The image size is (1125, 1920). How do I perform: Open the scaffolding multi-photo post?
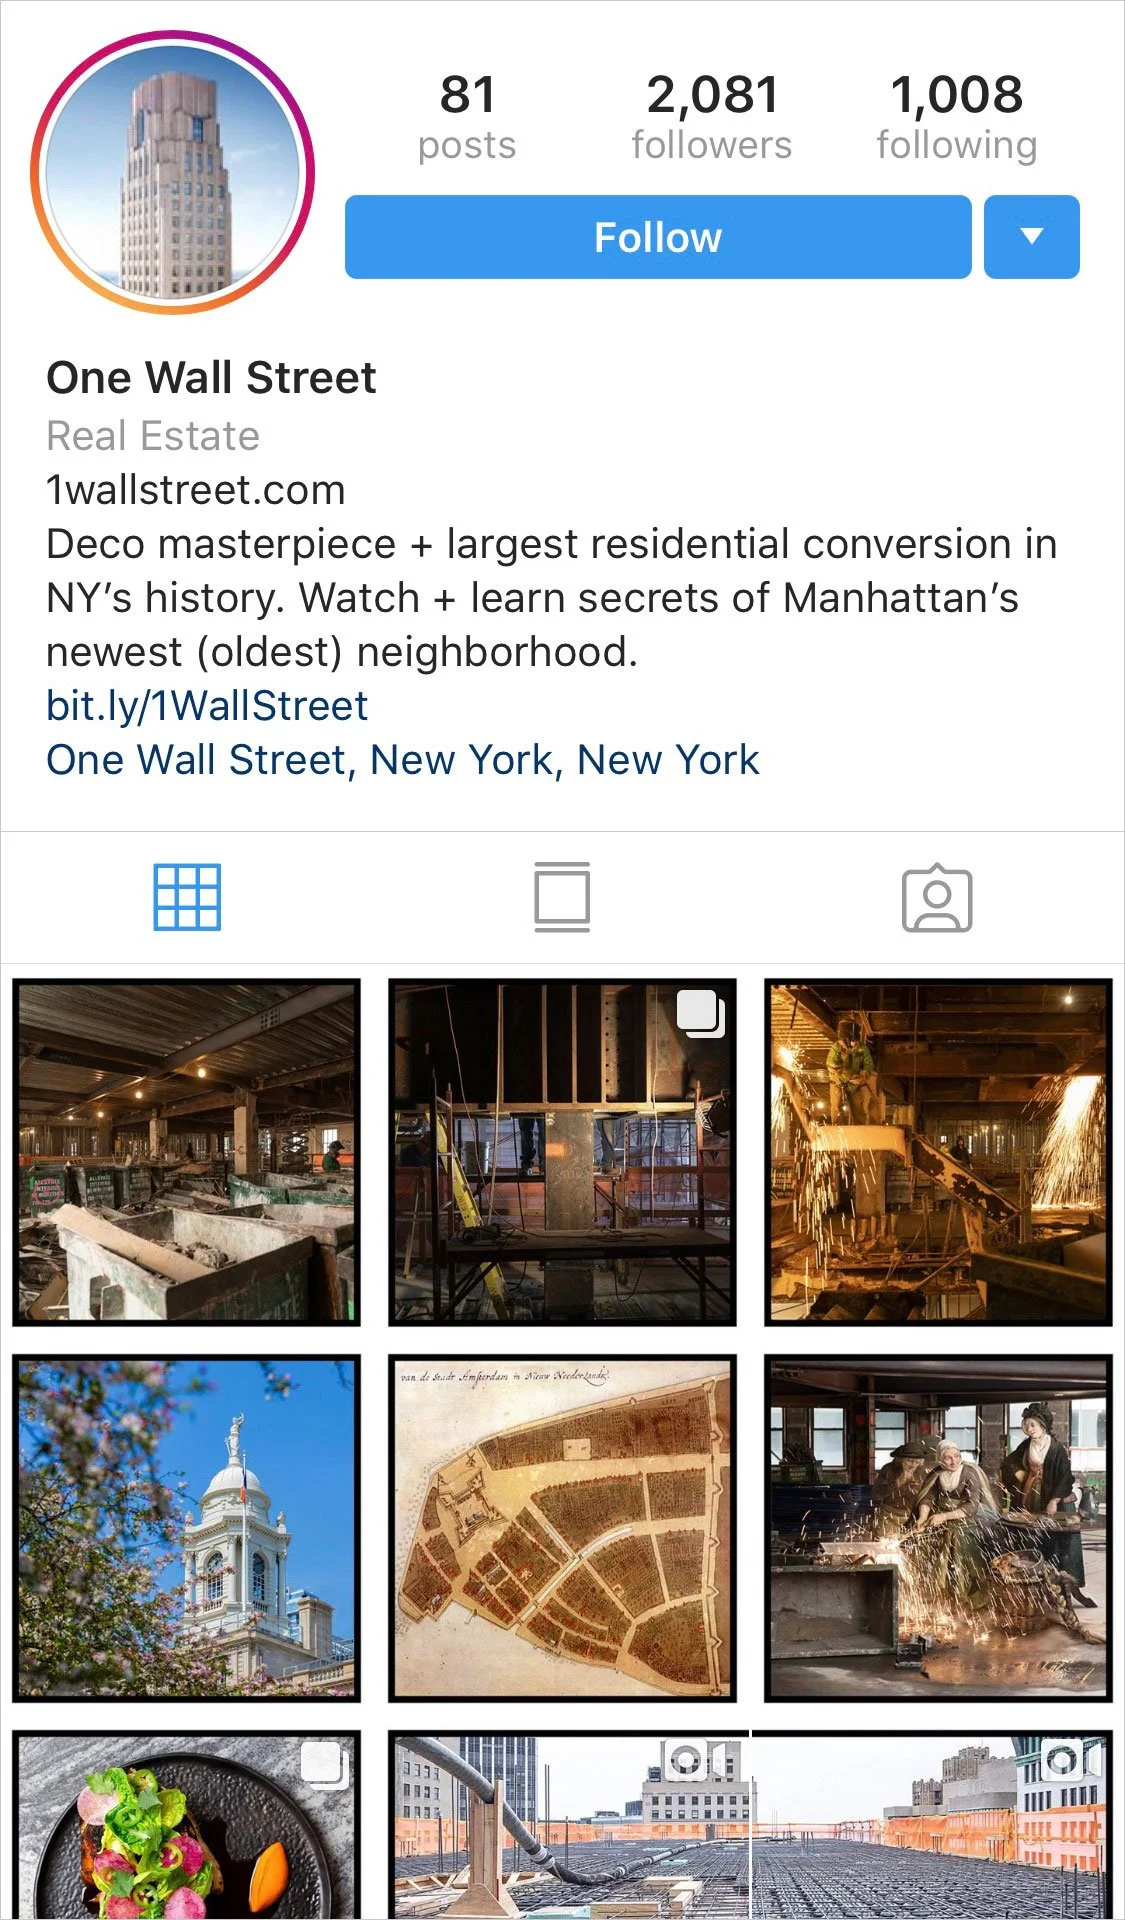click(x=562, y=1152)
